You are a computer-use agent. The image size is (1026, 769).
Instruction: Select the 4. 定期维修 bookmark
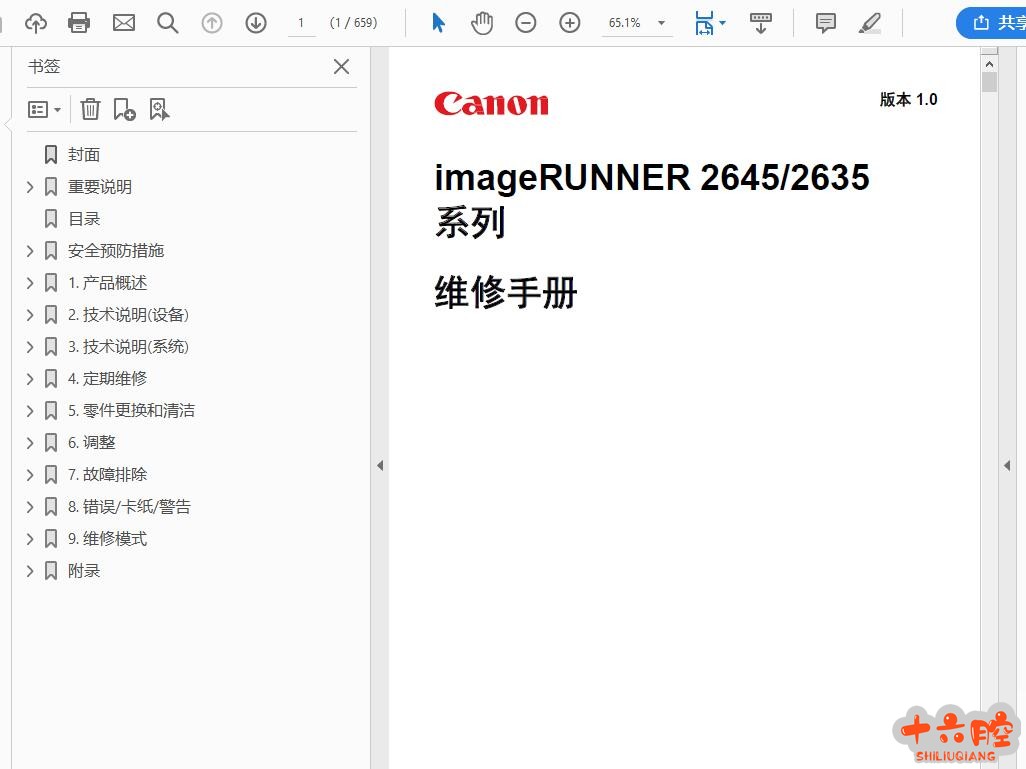pos(107,379)
